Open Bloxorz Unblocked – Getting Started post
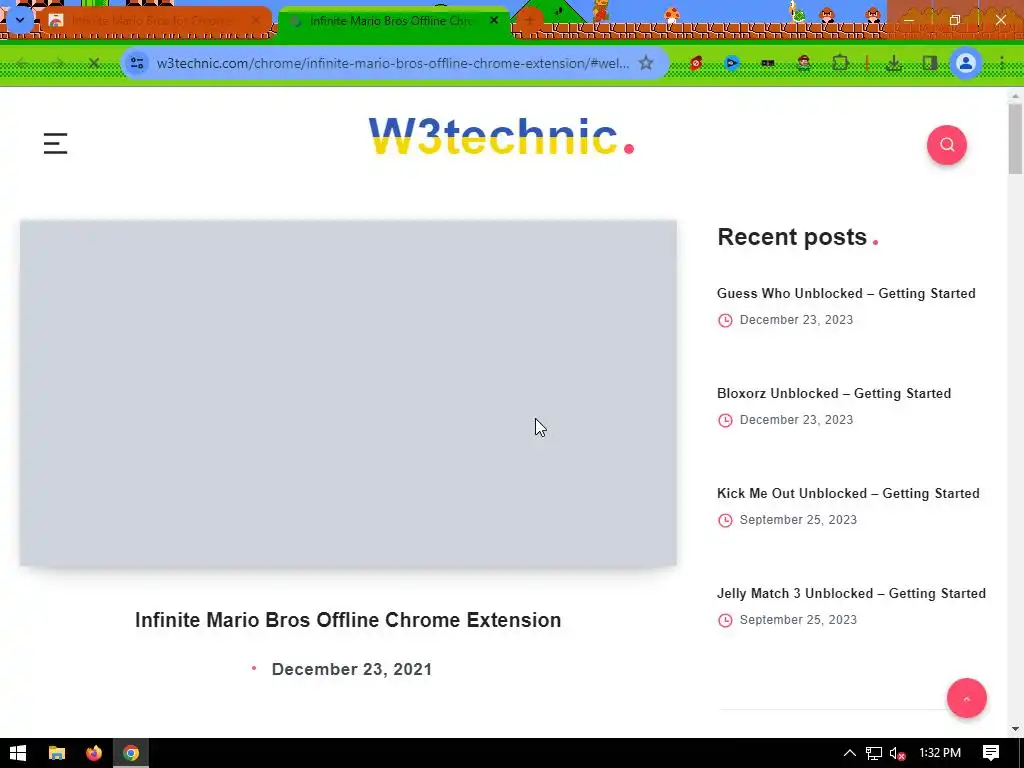1024x768 pixels. 834,393
